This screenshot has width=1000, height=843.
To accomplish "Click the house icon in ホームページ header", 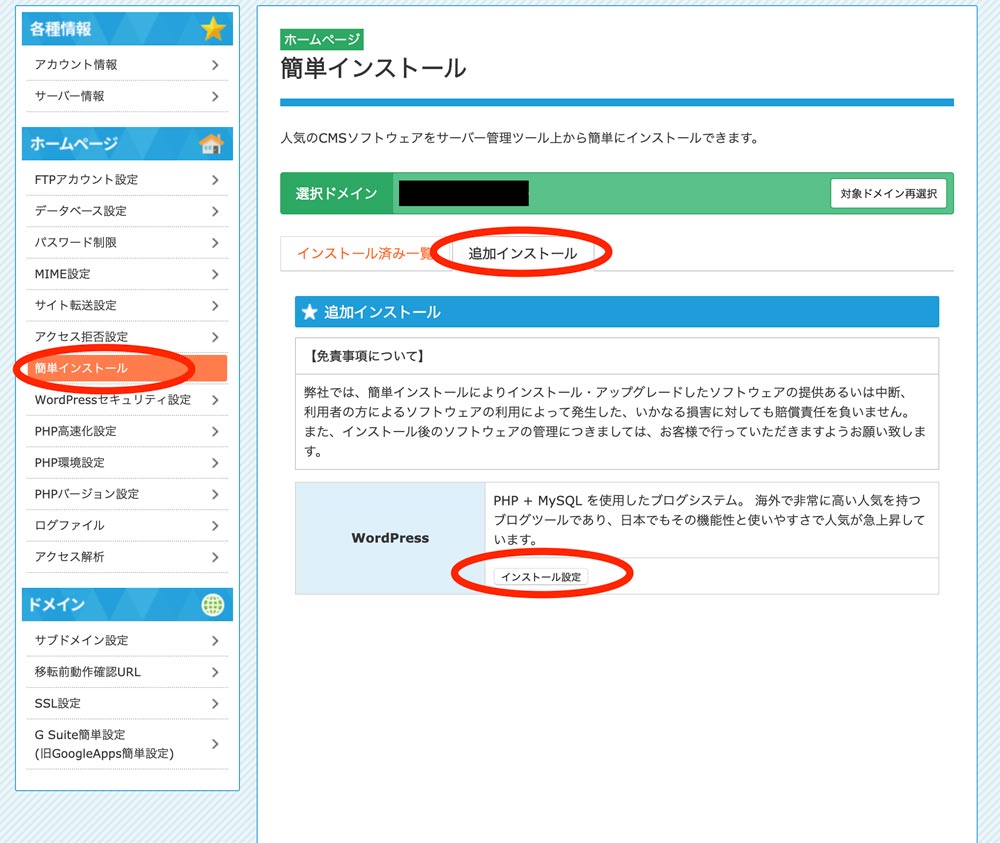I will point(211,144).
